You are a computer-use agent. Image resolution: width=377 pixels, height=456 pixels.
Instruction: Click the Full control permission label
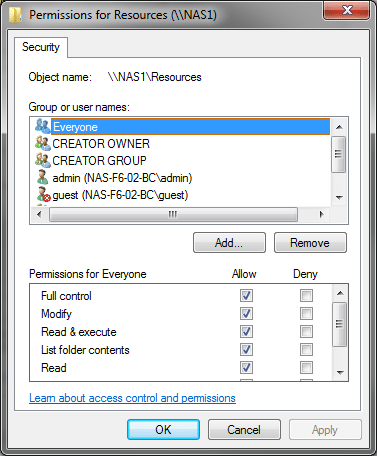point(66,296)
